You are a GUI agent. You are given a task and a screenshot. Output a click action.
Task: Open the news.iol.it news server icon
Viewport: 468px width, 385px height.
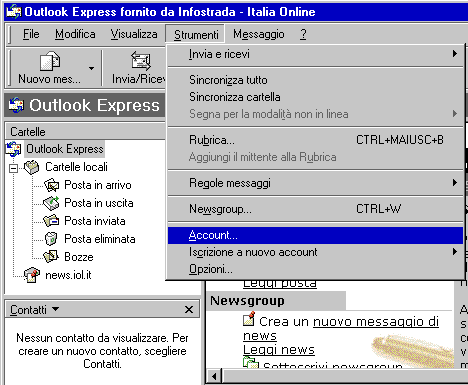(x=32, y=275)
